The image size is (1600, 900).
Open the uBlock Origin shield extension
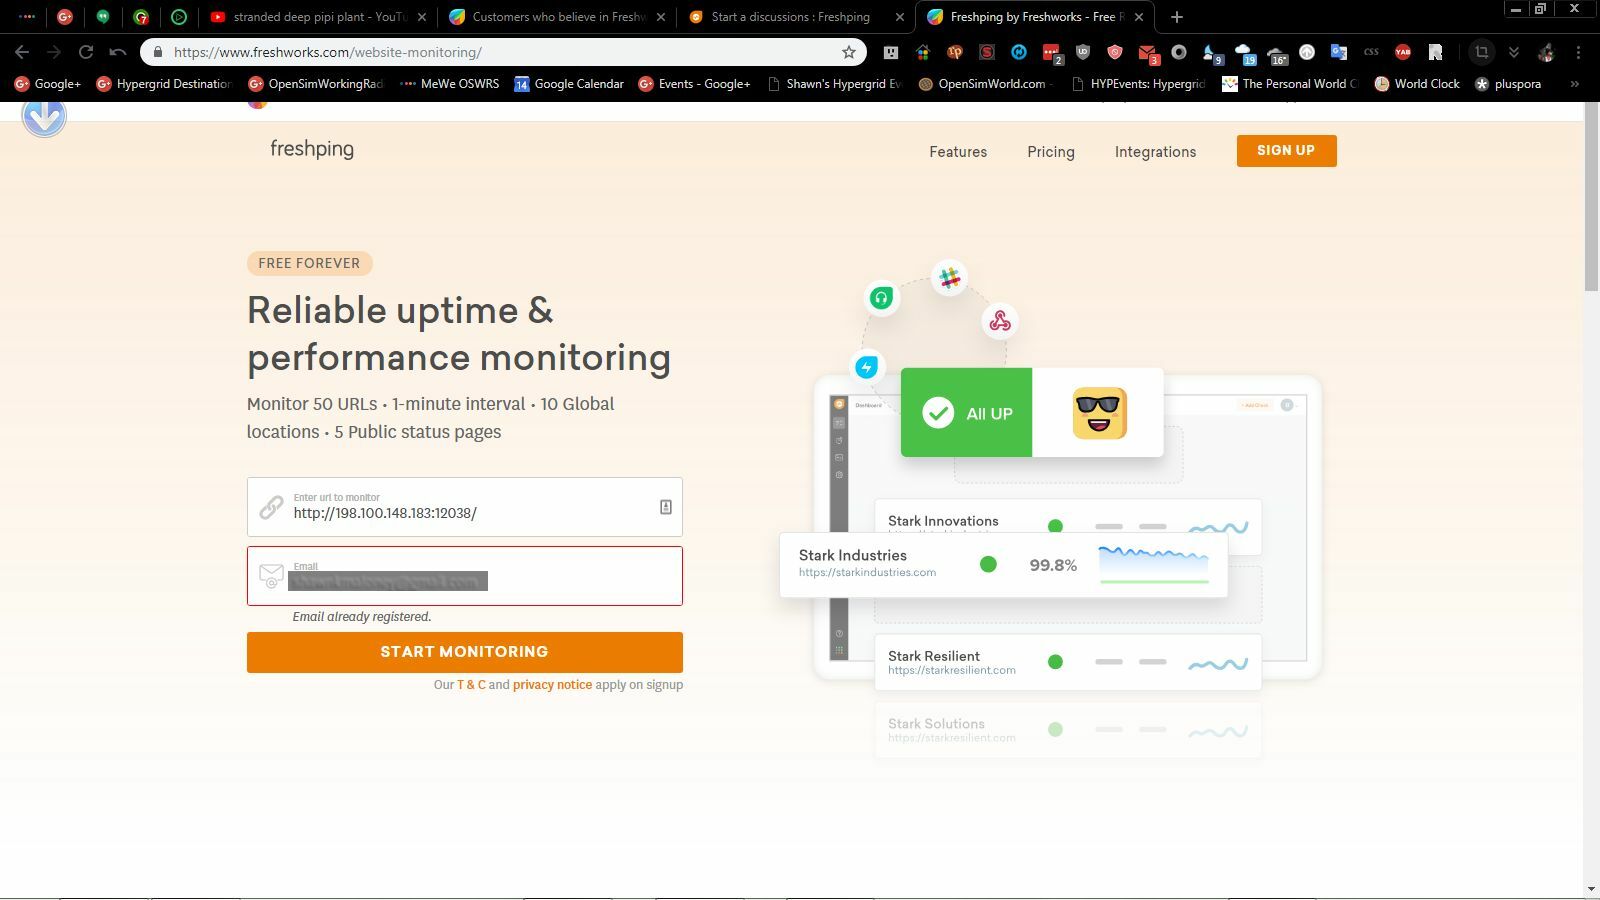pyautogui.click(x=1083, y=52)
